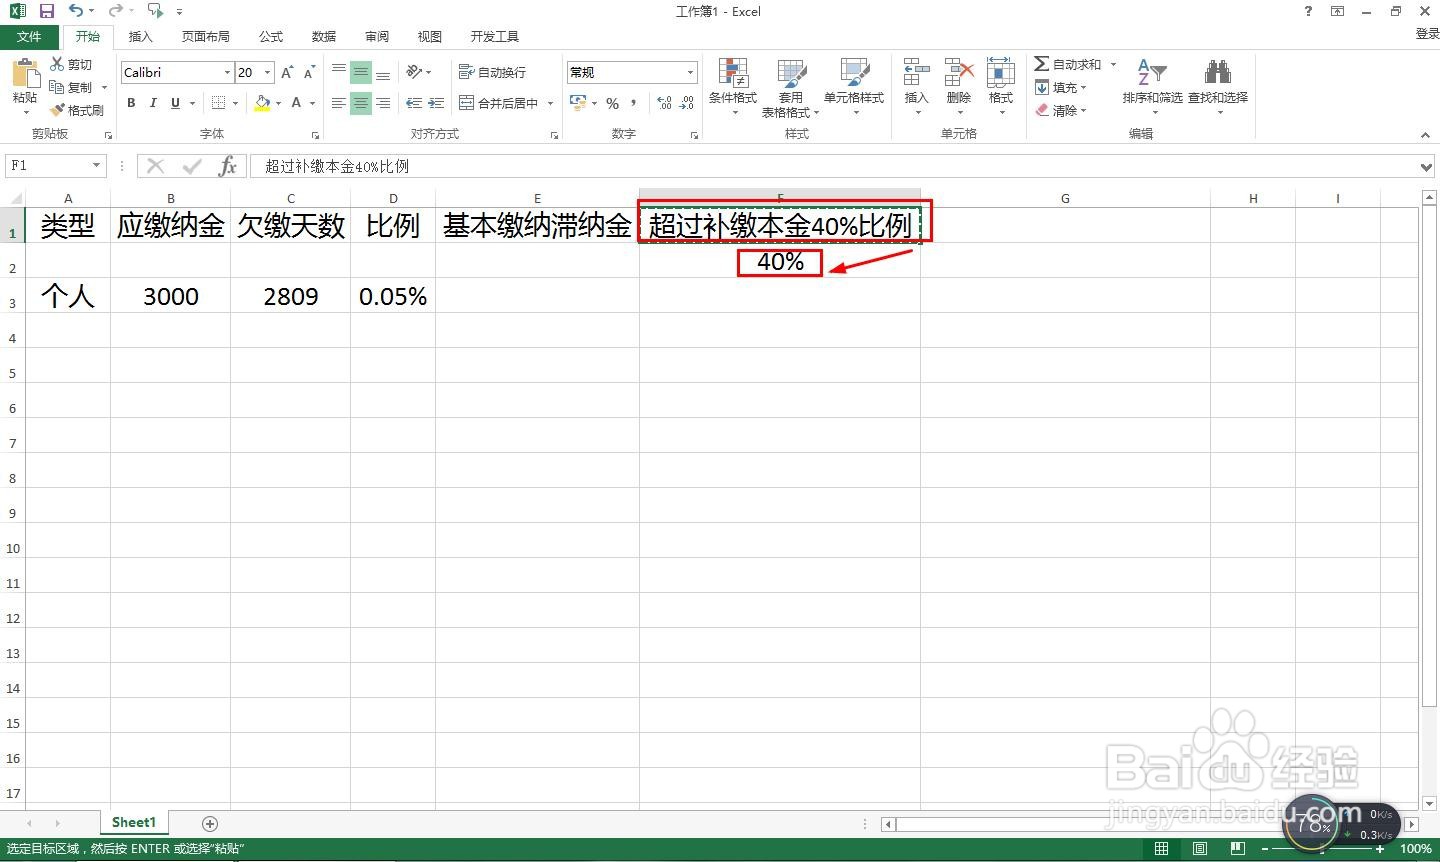Expand AutoSum (自动求和) dropdown arrow
Screen dimensions: 1440x862
tap(1113, 64)
